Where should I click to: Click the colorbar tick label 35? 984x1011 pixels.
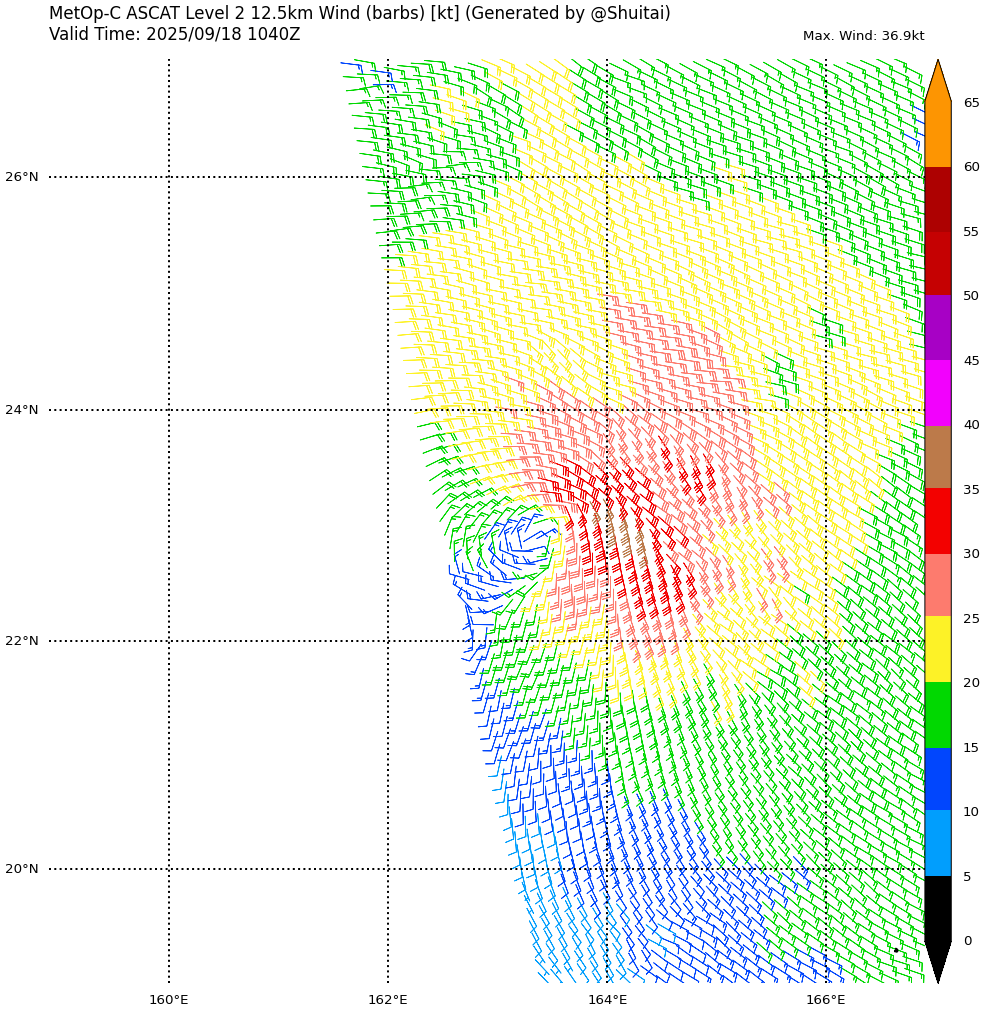(971, 489)
